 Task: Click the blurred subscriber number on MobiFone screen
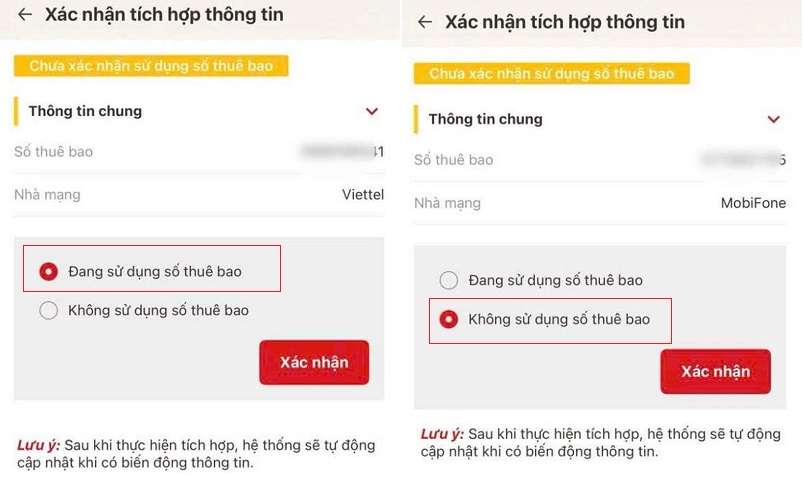[x=745, y=160]
